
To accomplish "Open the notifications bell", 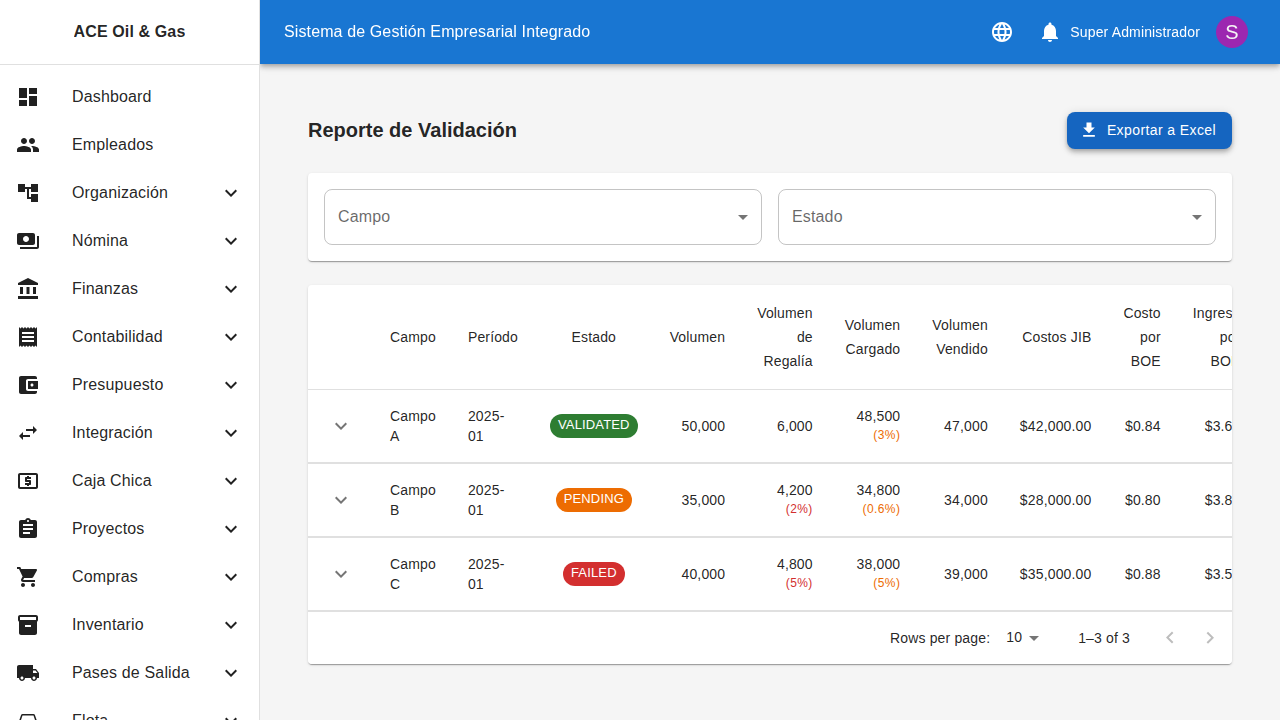I will [x=1049, y=31].
